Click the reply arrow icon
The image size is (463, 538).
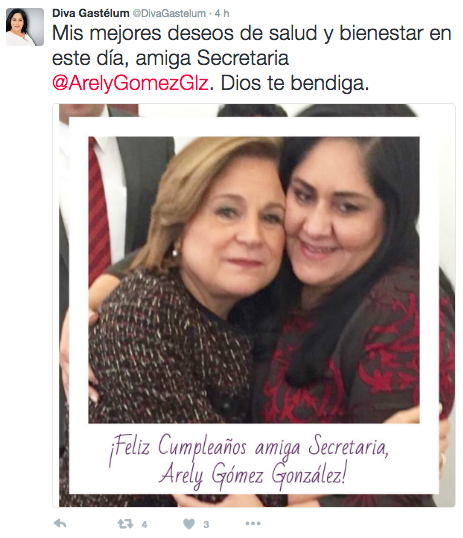60,523
